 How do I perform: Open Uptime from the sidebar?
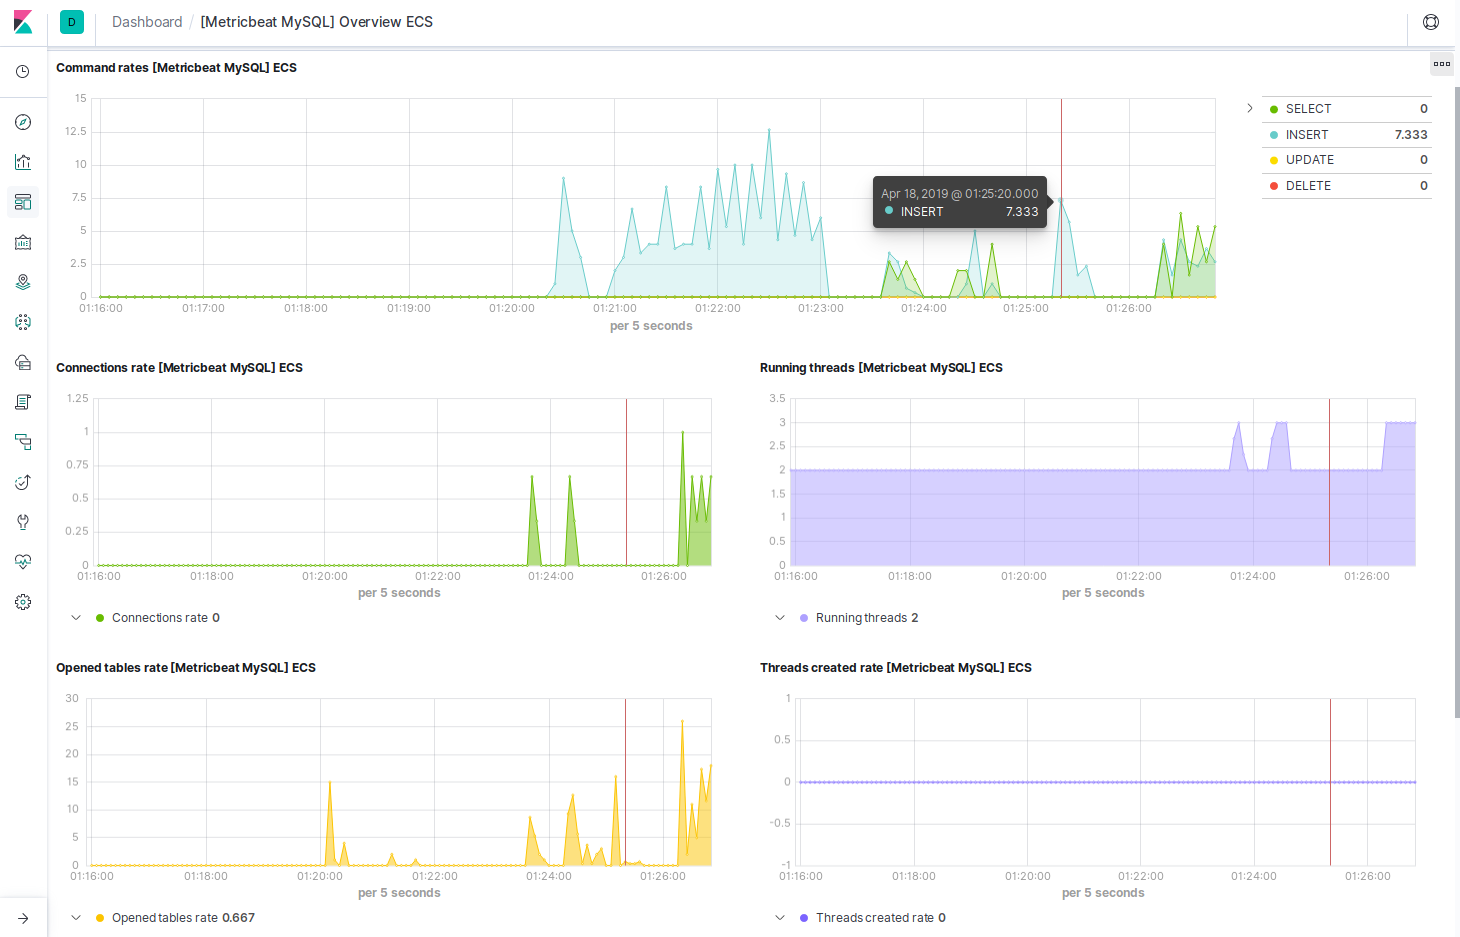tap(23, 482)
